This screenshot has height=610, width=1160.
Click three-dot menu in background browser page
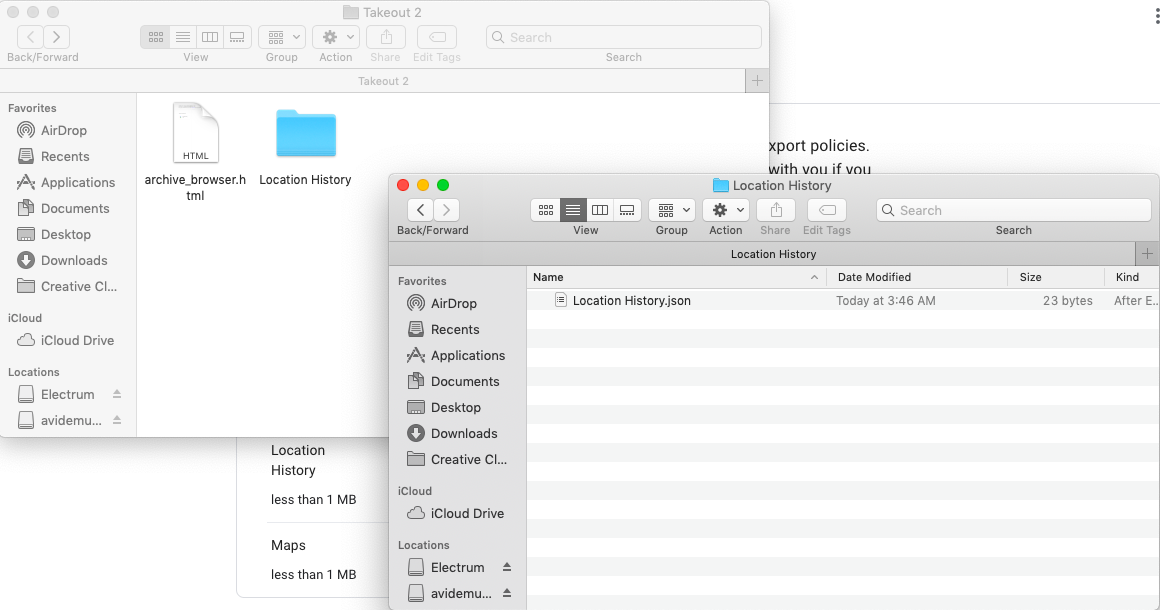pyautogui.click(x=1156, y=15)
